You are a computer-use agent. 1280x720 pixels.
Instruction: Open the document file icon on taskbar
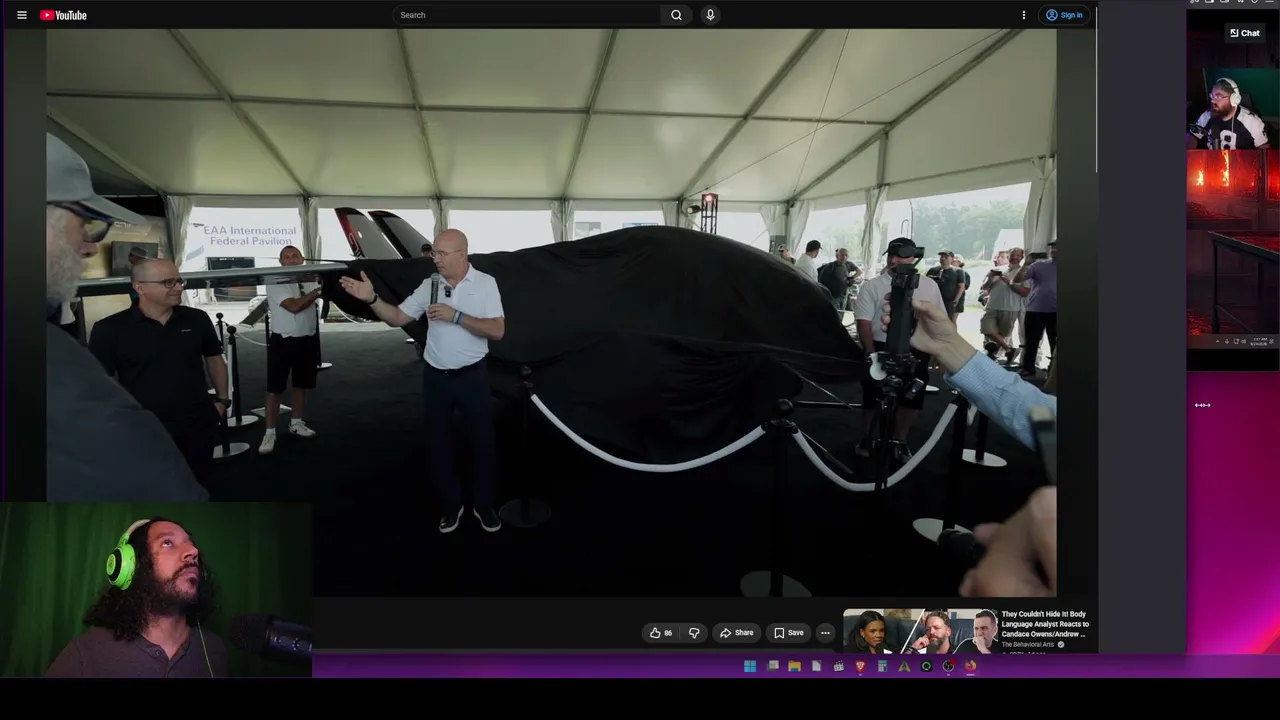pos(817,666)
